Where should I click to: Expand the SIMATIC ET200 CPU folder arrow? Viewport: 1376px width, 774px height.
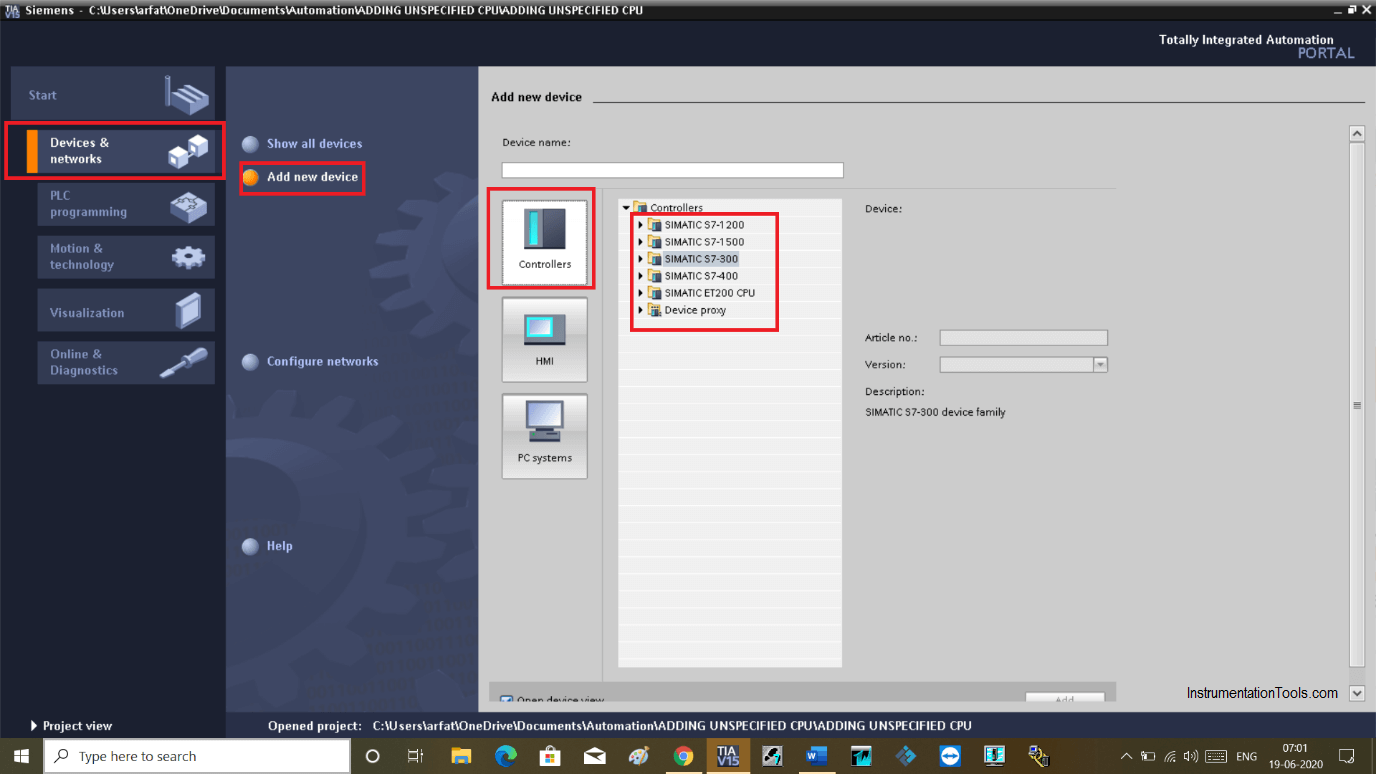coord(640,293)
